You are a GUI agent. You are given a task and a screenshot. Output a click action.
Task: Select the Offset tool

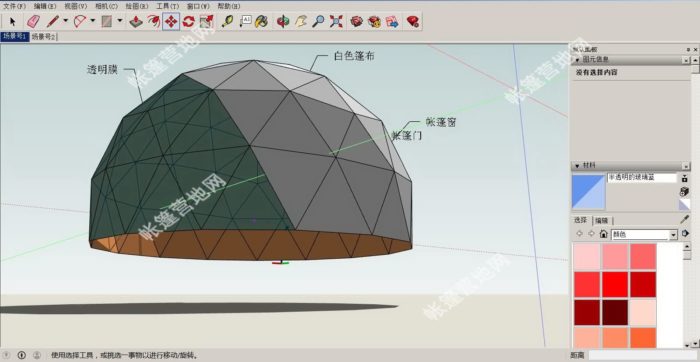point(154,21)
